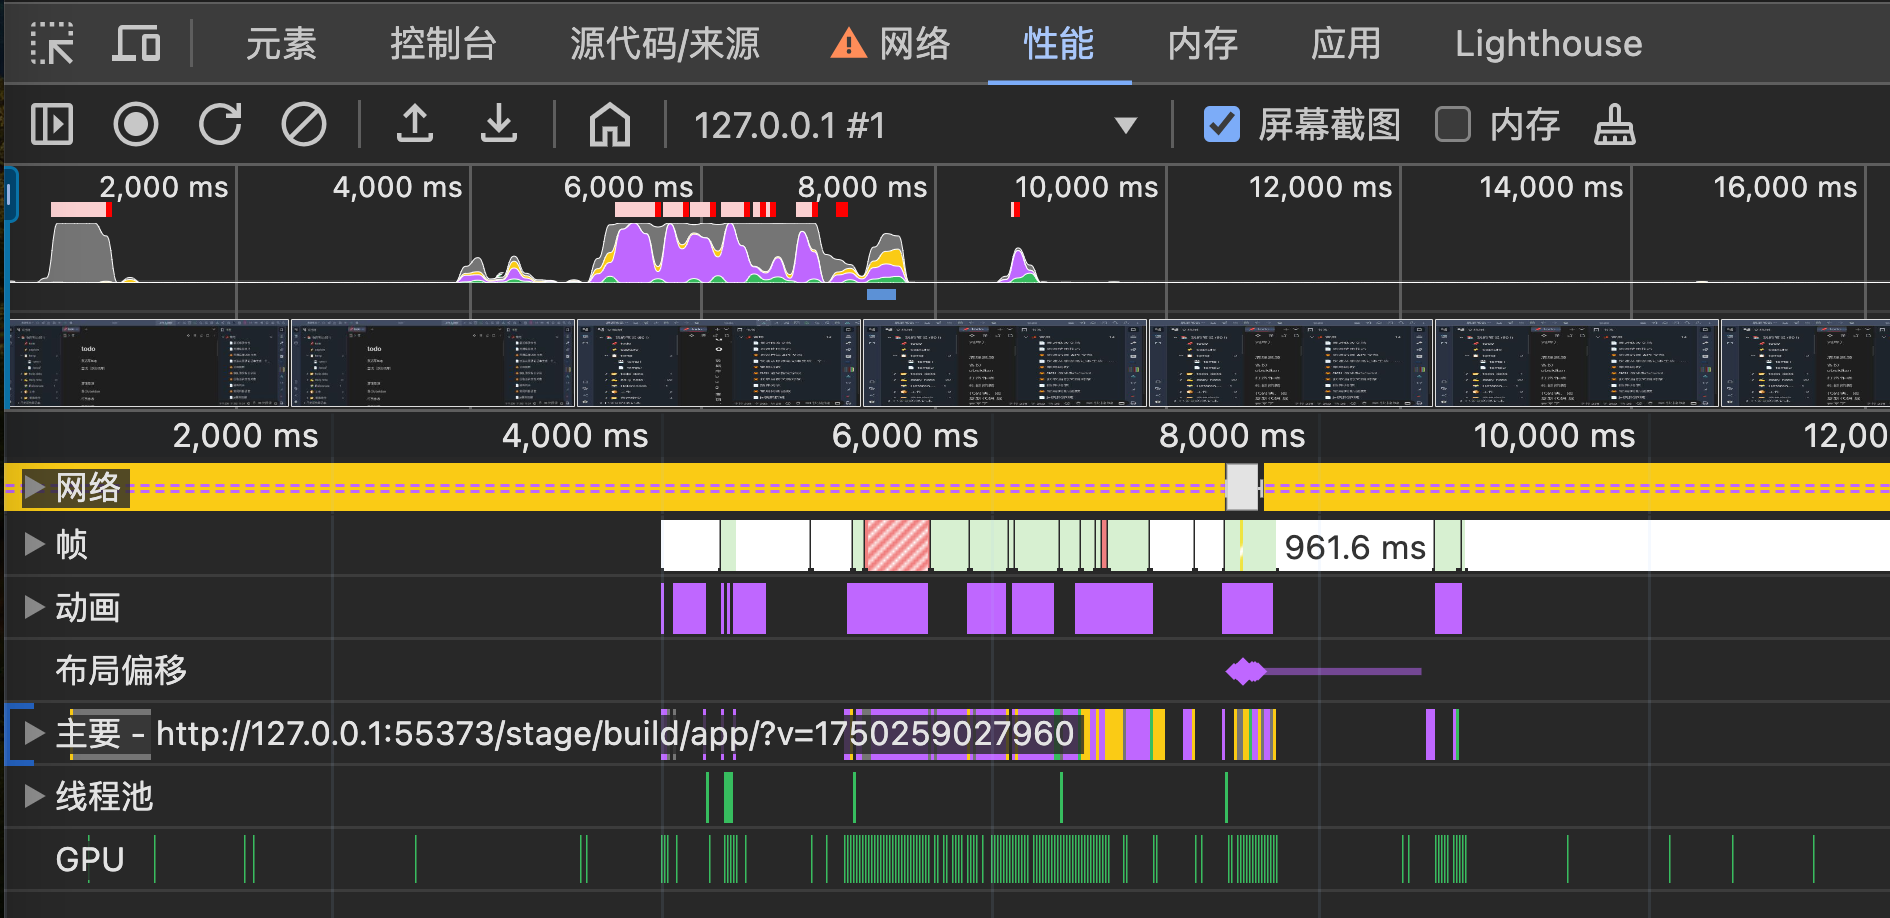Open the Lighthouse tab
This screenshot has height=918, width=1890.
pyautogui.click(x=1548, y=44)
